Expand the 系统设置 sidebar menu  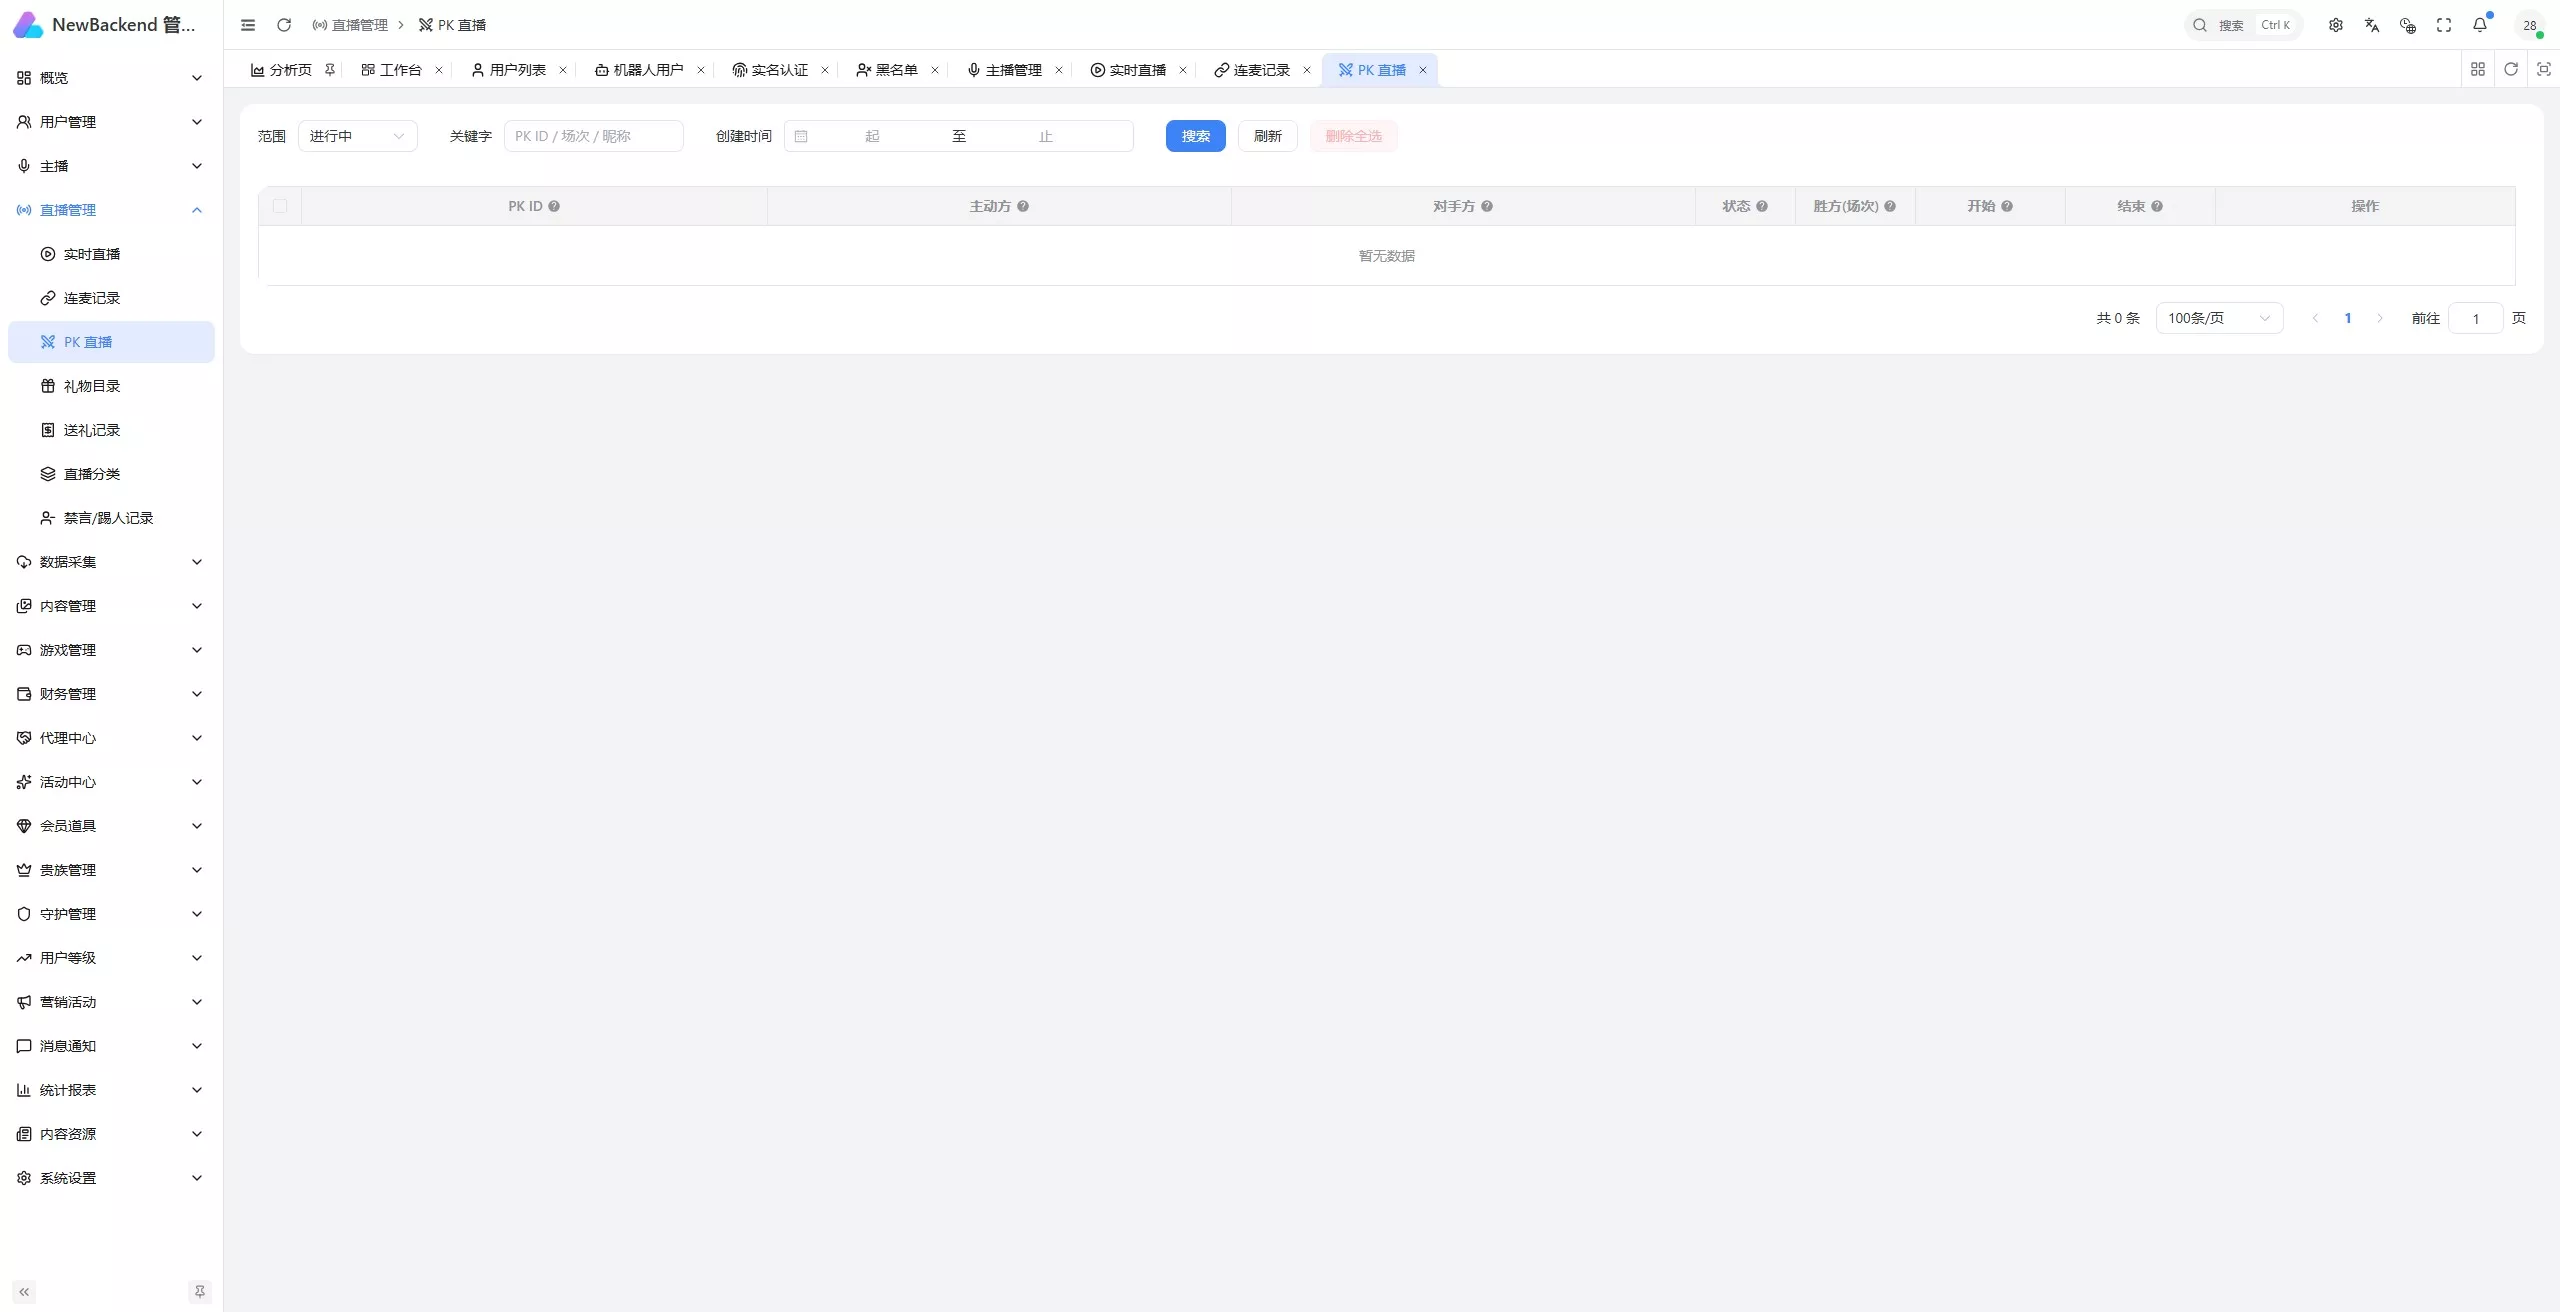tap(110, 1178)
